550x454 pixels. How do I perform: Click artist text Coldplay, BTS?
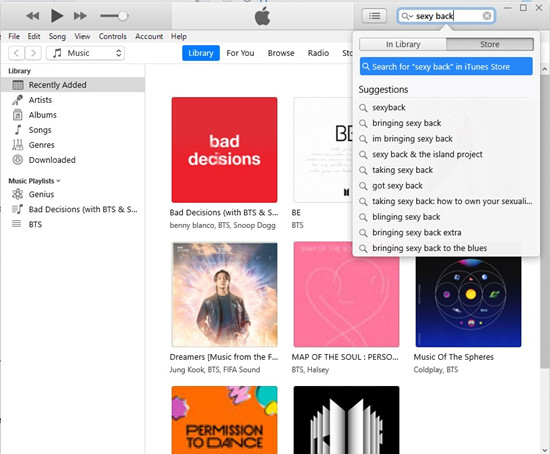(436, 370)
